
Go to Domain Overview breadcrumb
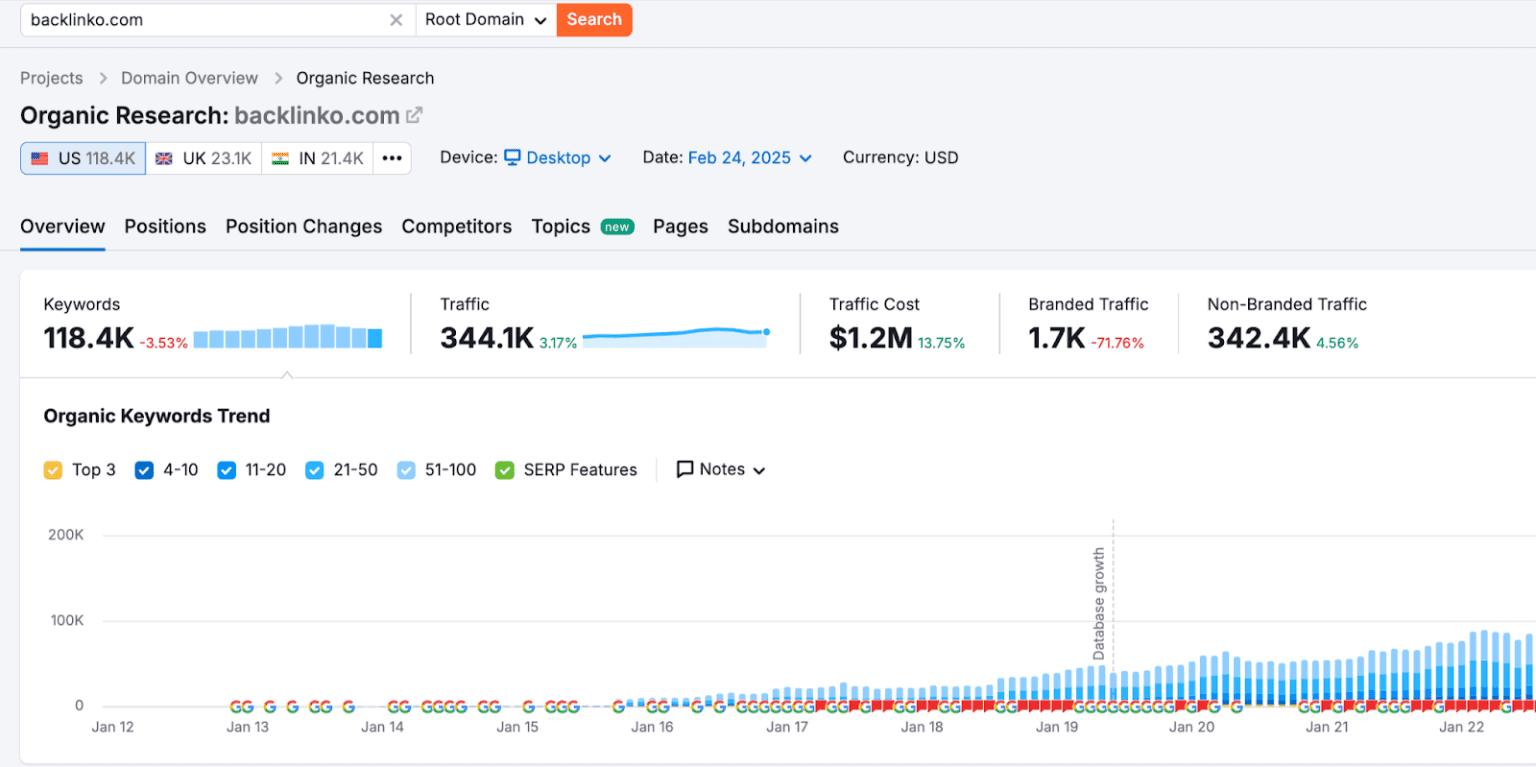190,78
